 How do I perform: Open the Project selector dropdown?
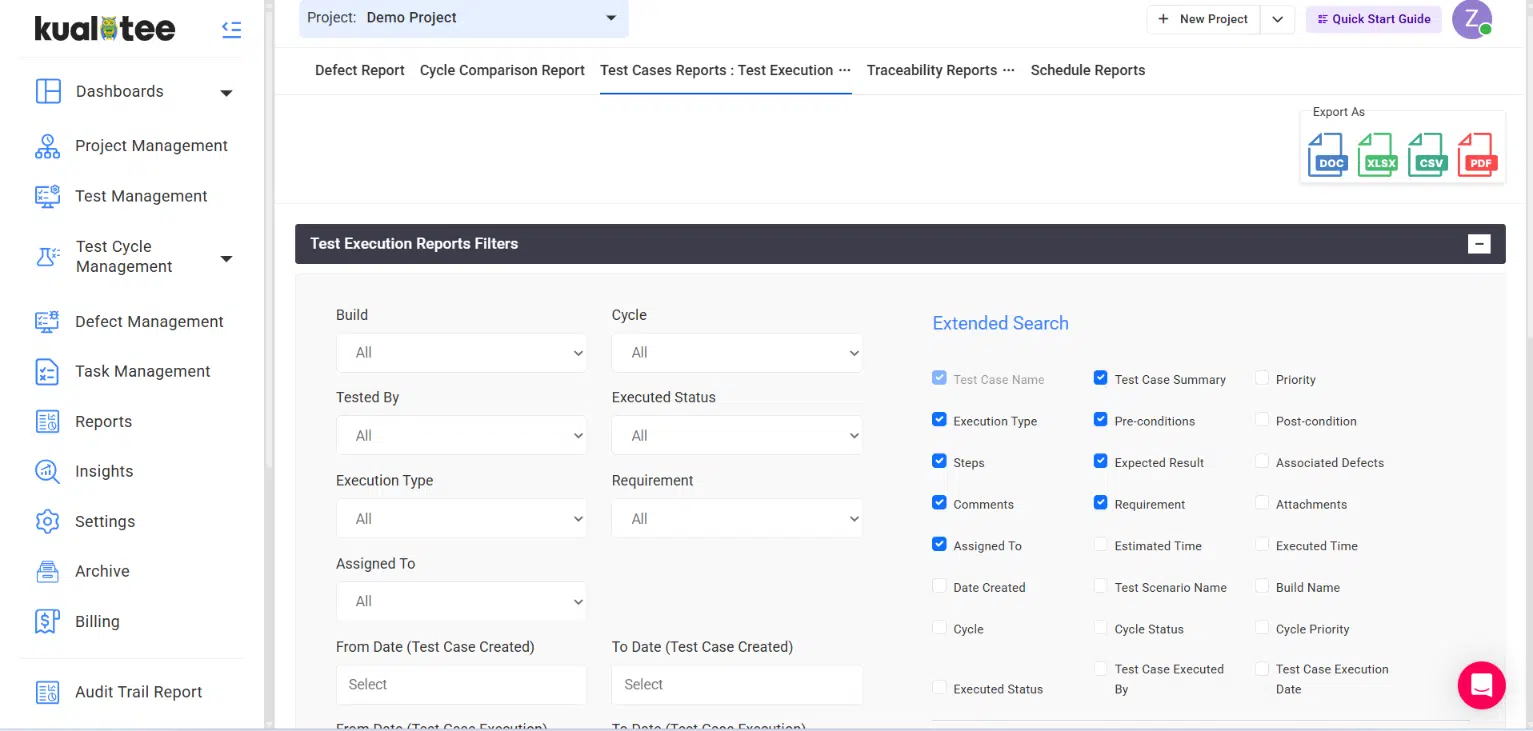click(x=464, y=18)
